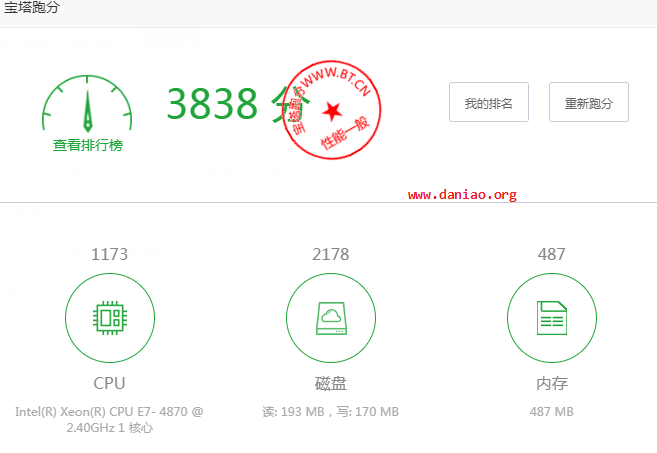Click the CPU label text

[109, 383]
